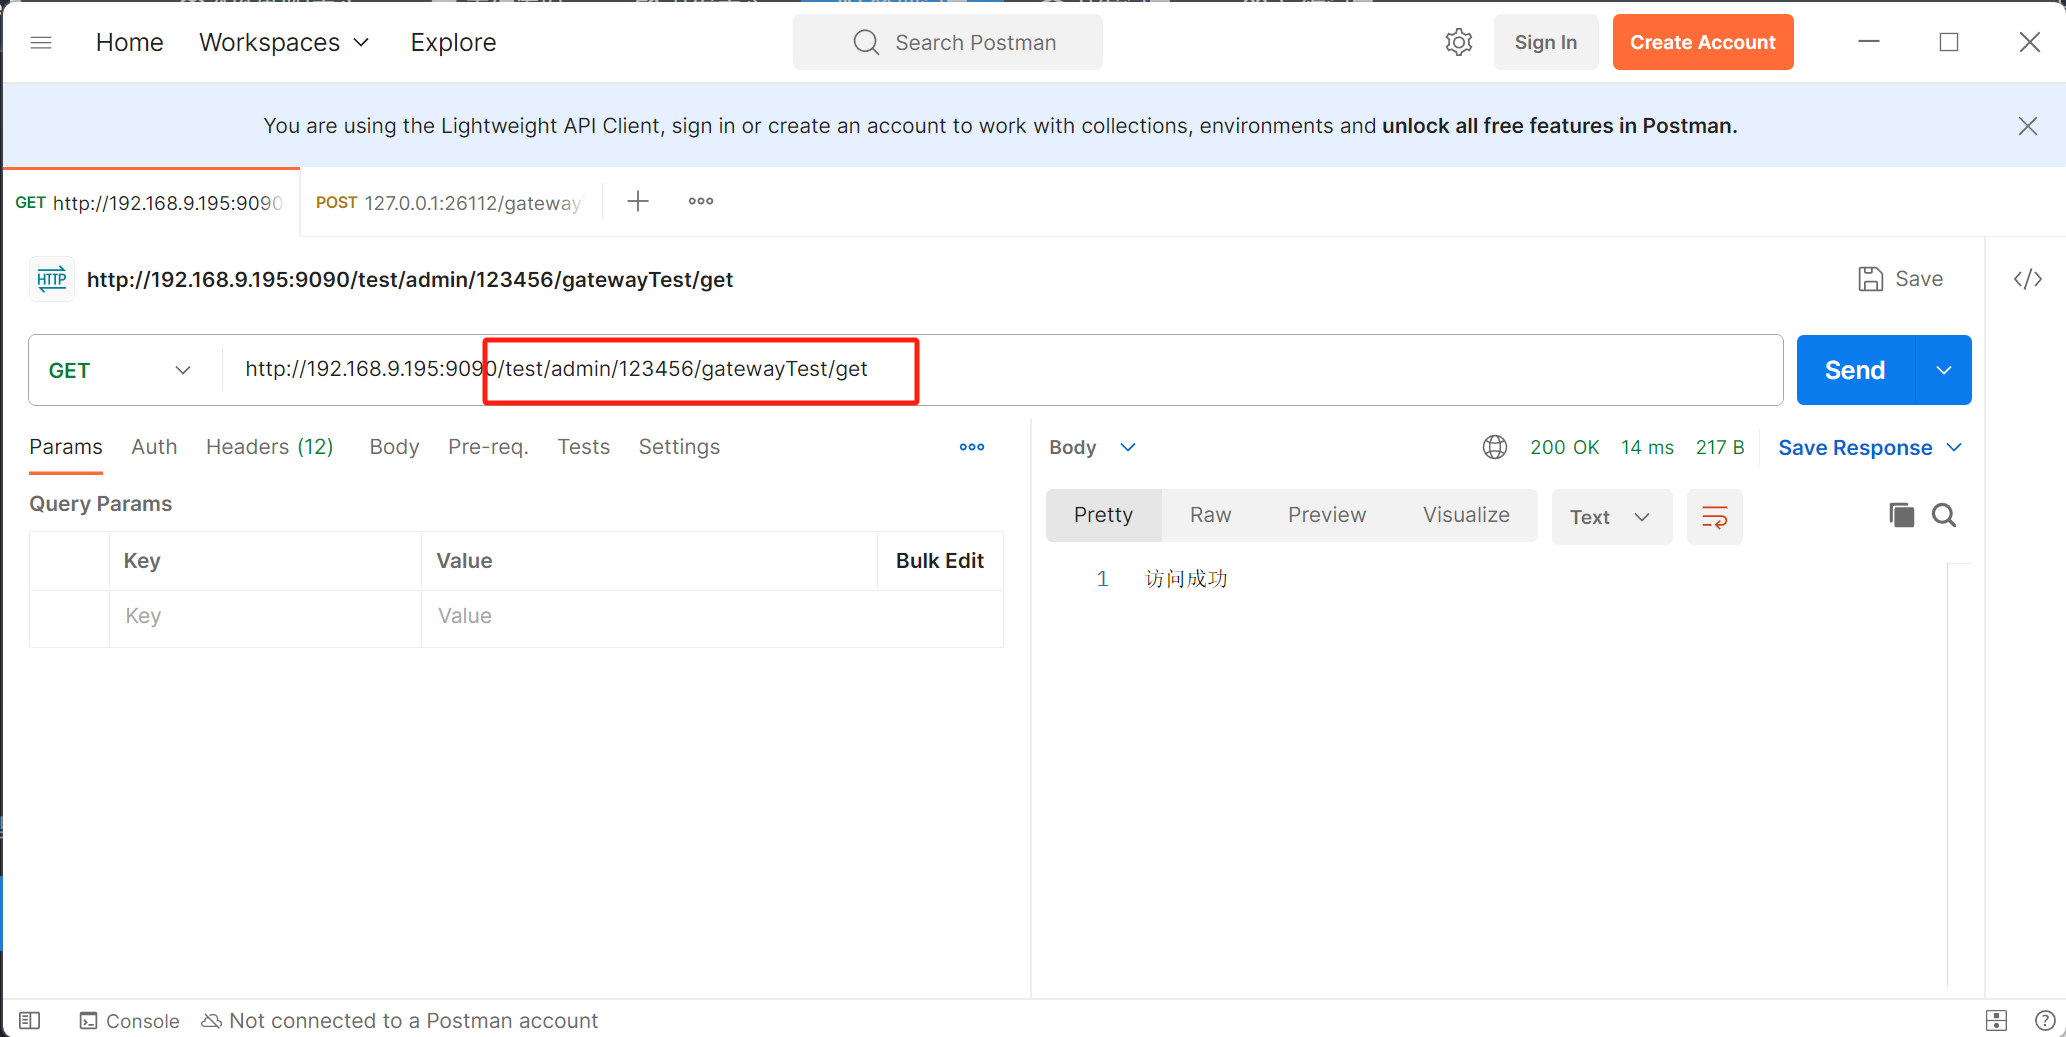Image resolution: width=2066 pixels, height=1037 pixels.
Task: Dismiss the Lightweight API Client banner
Action: 2027,126
